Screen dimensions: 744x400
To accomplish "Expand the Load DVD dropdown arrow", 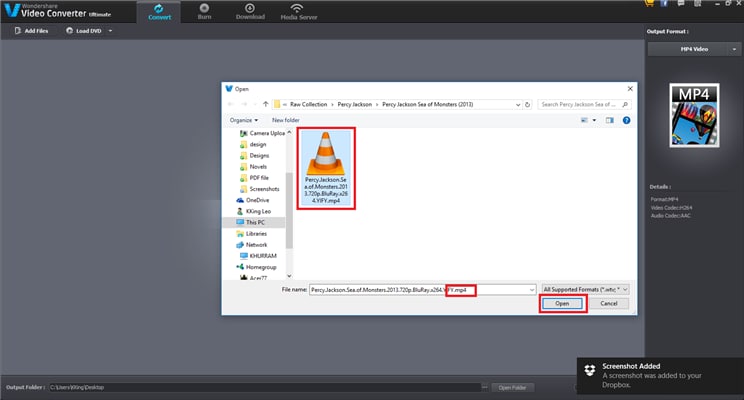I will (111, 31).
